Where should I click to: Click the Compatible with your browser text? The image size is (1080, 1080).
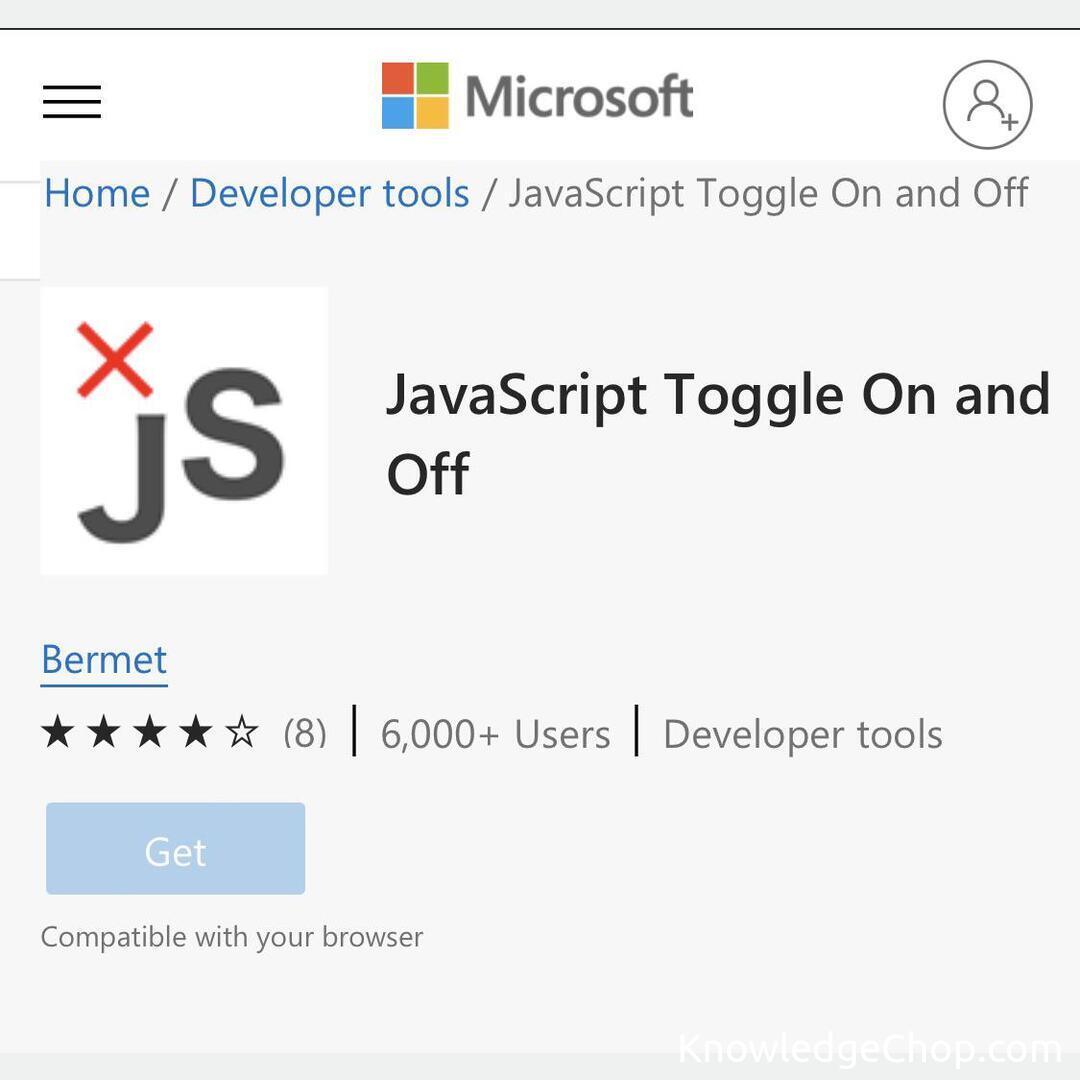232,937
